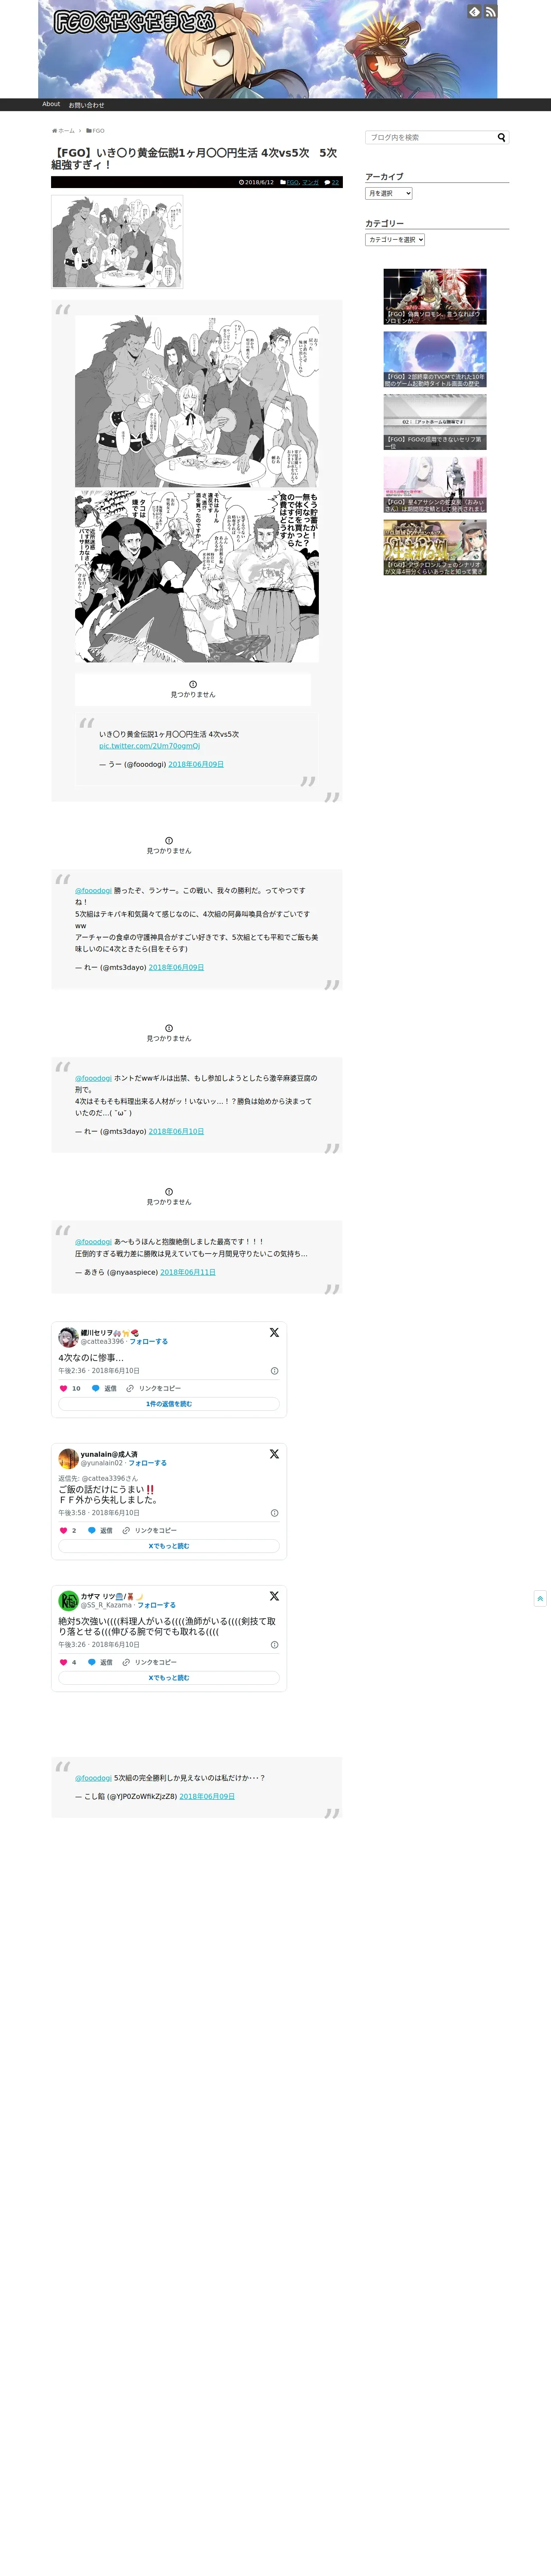Click the ホーム breadcrumb link

63,131
